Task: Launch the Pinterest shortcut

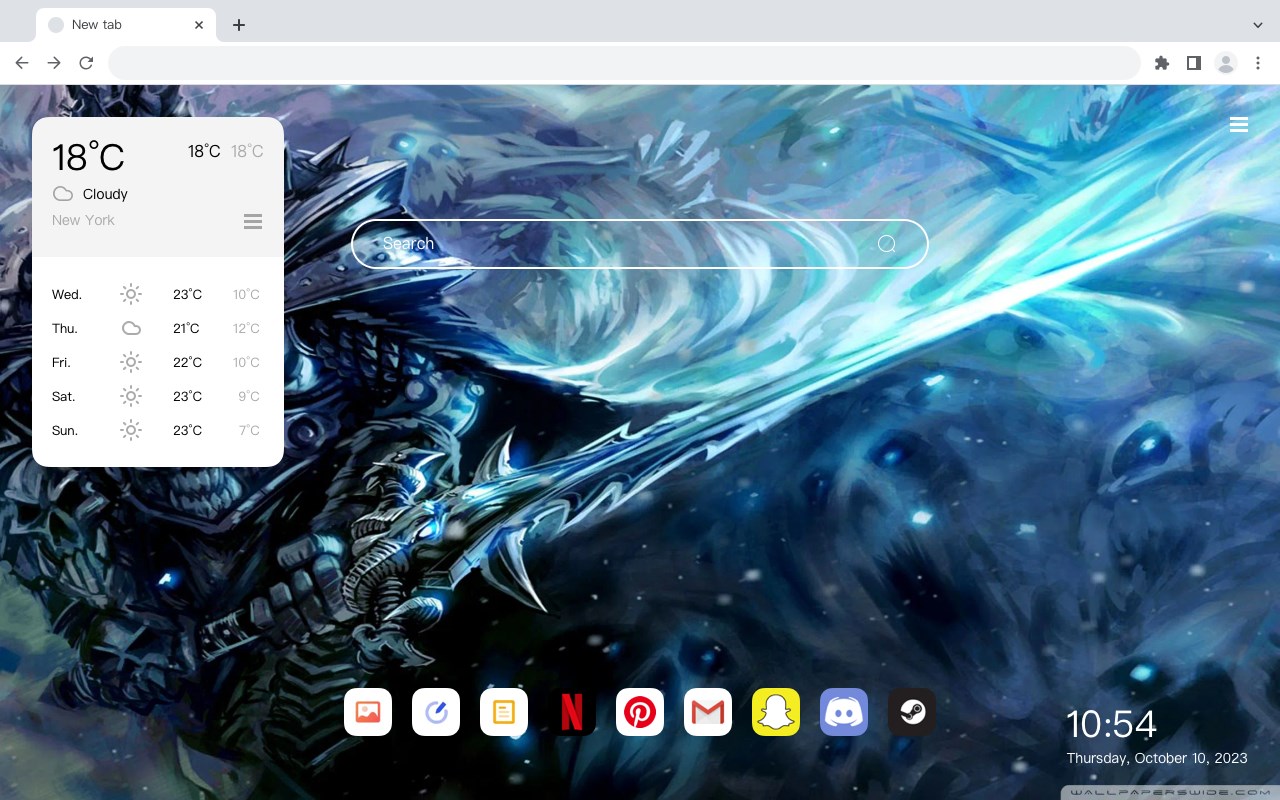Action: (x=640, y=712)
